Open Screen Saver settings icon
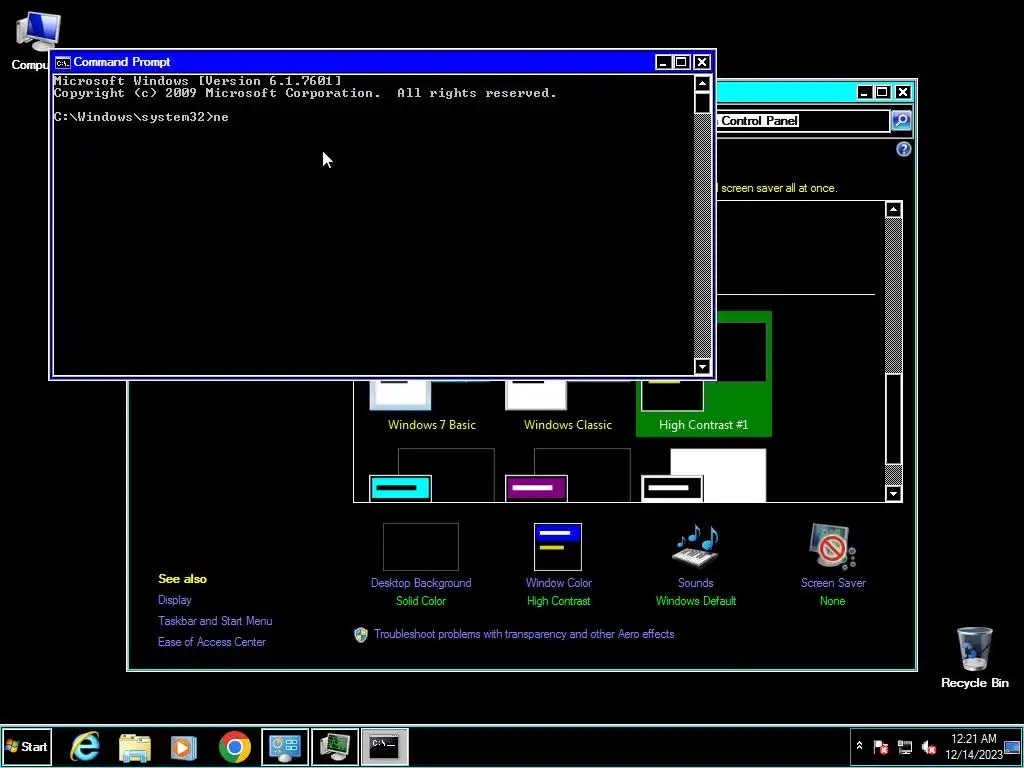 point(833,547)
